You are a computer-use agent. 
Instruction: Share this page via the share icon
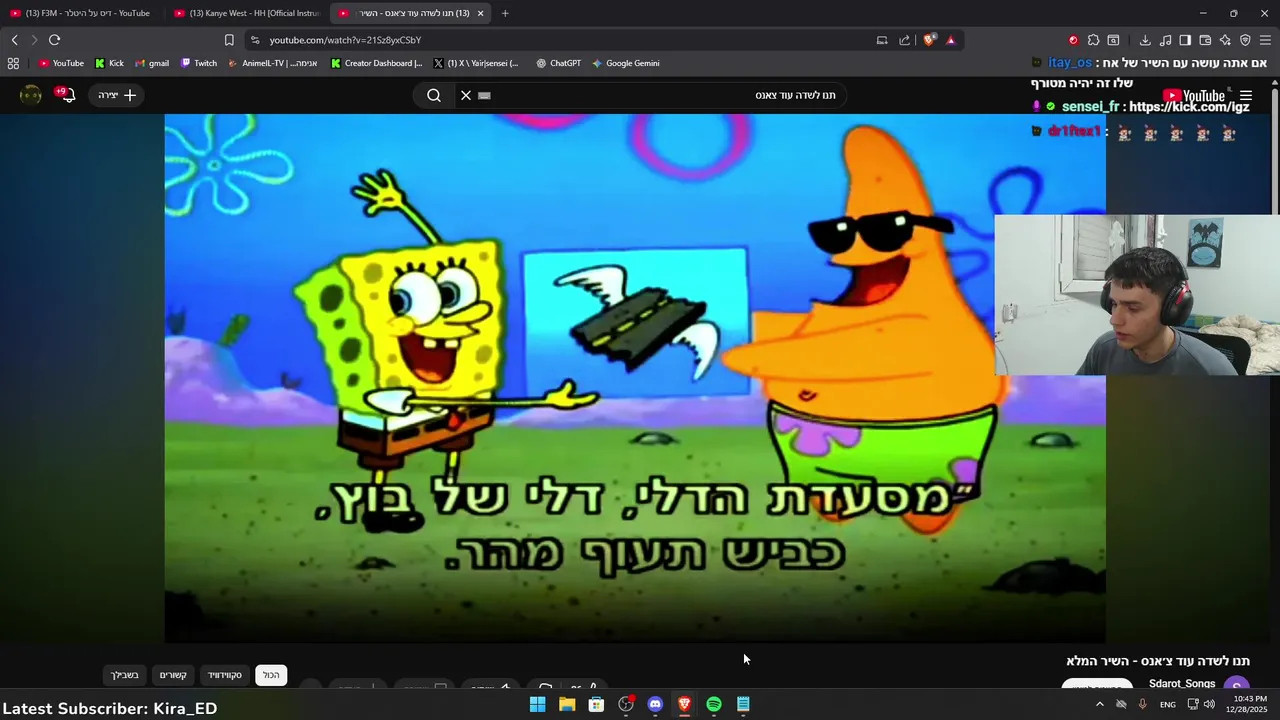click(x=905, y=40)
